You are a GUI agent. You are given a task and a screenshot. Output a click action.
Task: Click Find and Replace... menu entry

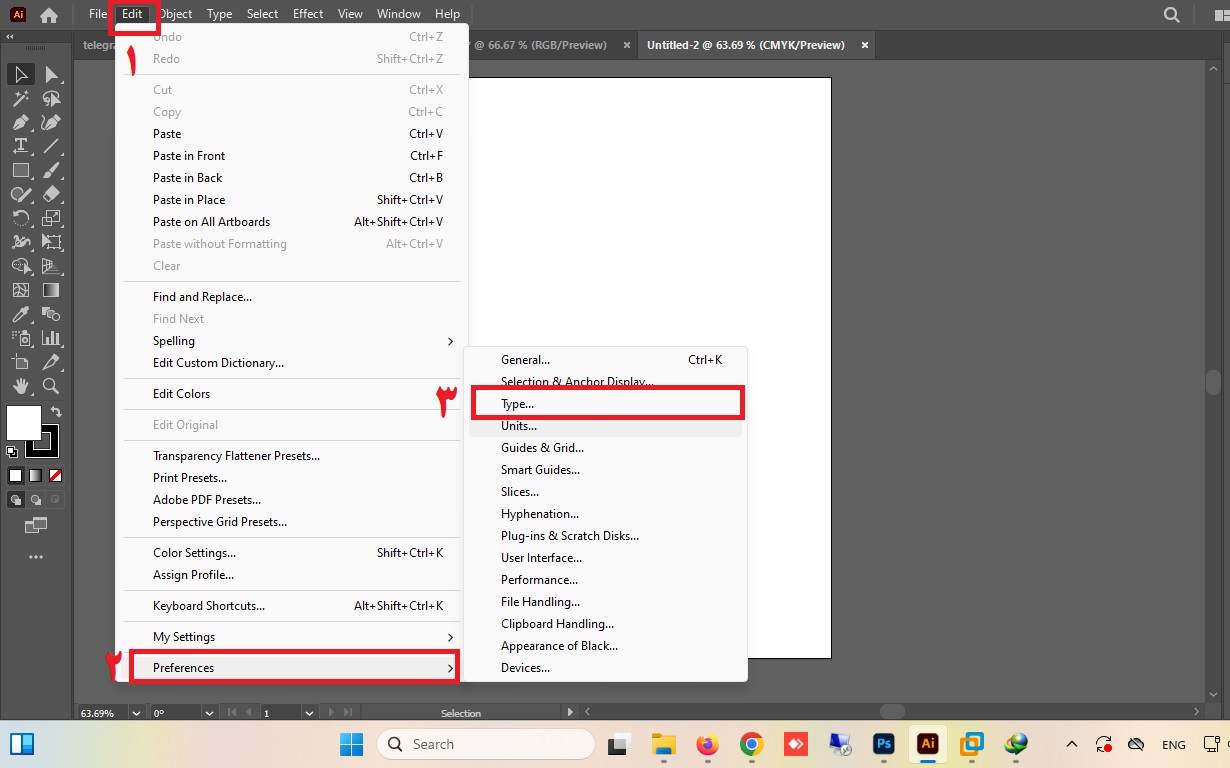pyautogui.click(x=202, y=297)
